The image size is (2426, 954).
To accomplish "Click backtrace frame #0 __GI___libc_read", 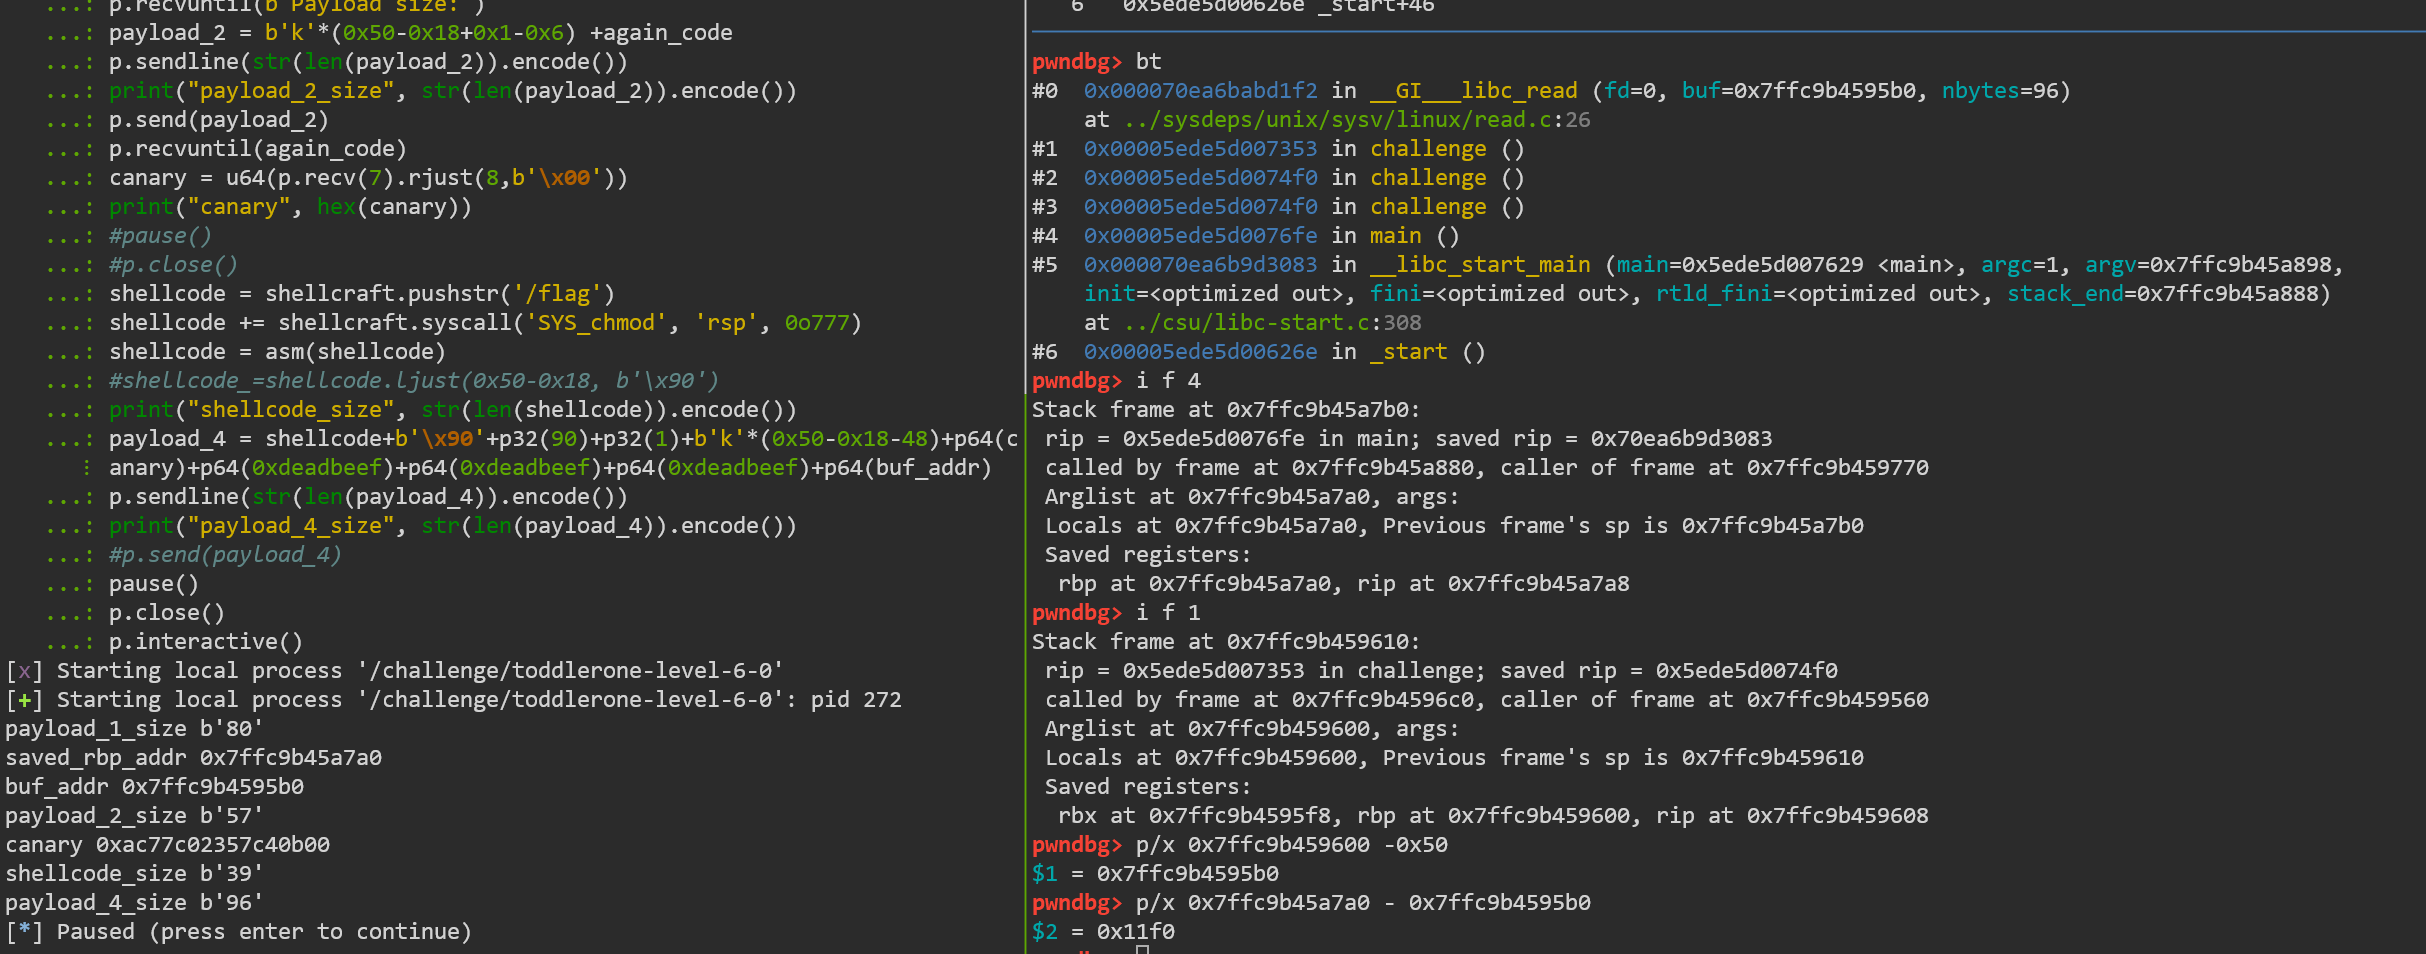I will click(1551, 91).
